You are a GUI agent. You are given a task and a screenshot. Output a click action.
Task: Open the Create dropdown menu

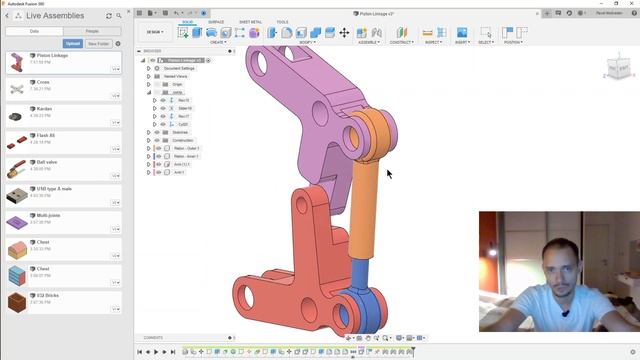coord(218,42)
